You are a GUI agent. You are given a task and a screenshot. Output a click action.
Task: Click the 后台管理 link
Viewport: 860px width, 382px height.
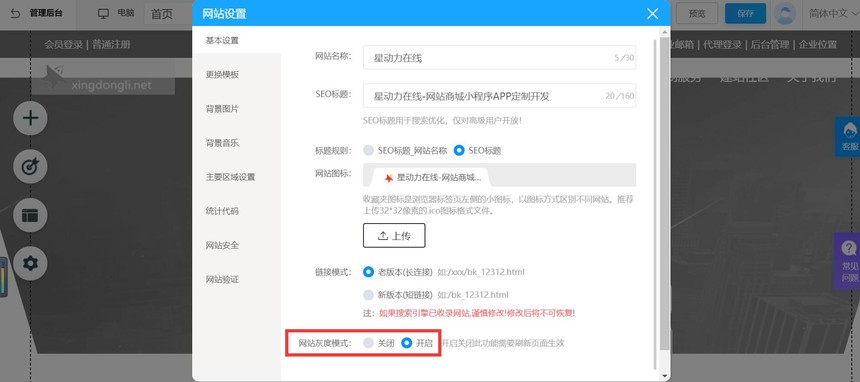click(x=770, y=44)
